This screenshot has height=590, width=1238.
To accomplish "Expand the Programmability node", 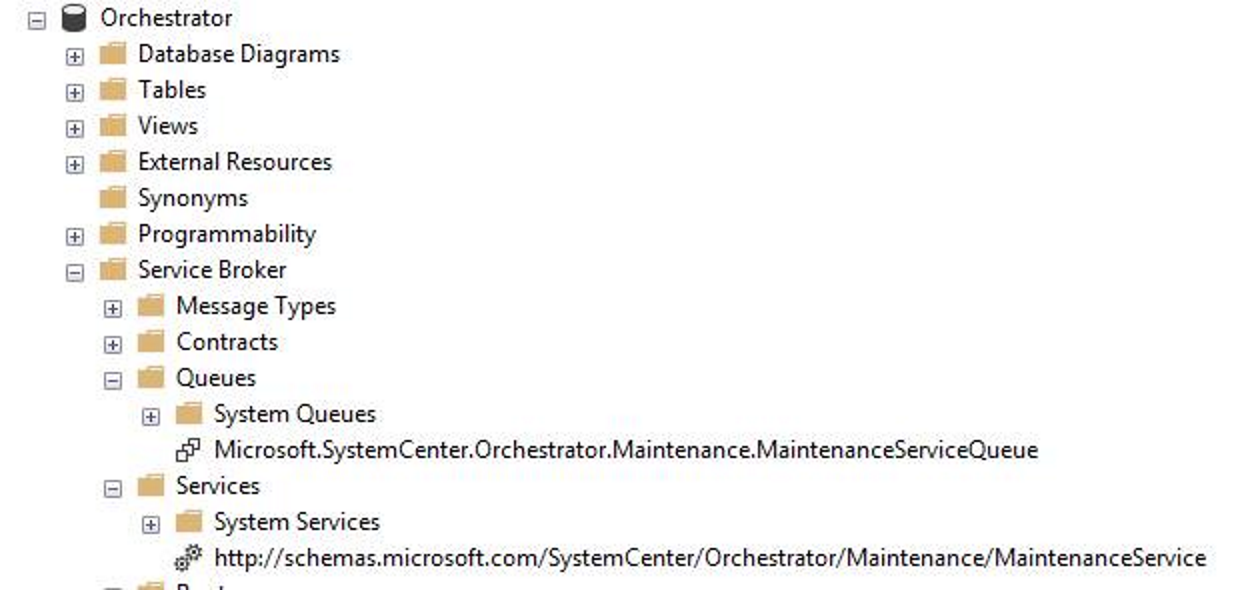I will point(75,237).
